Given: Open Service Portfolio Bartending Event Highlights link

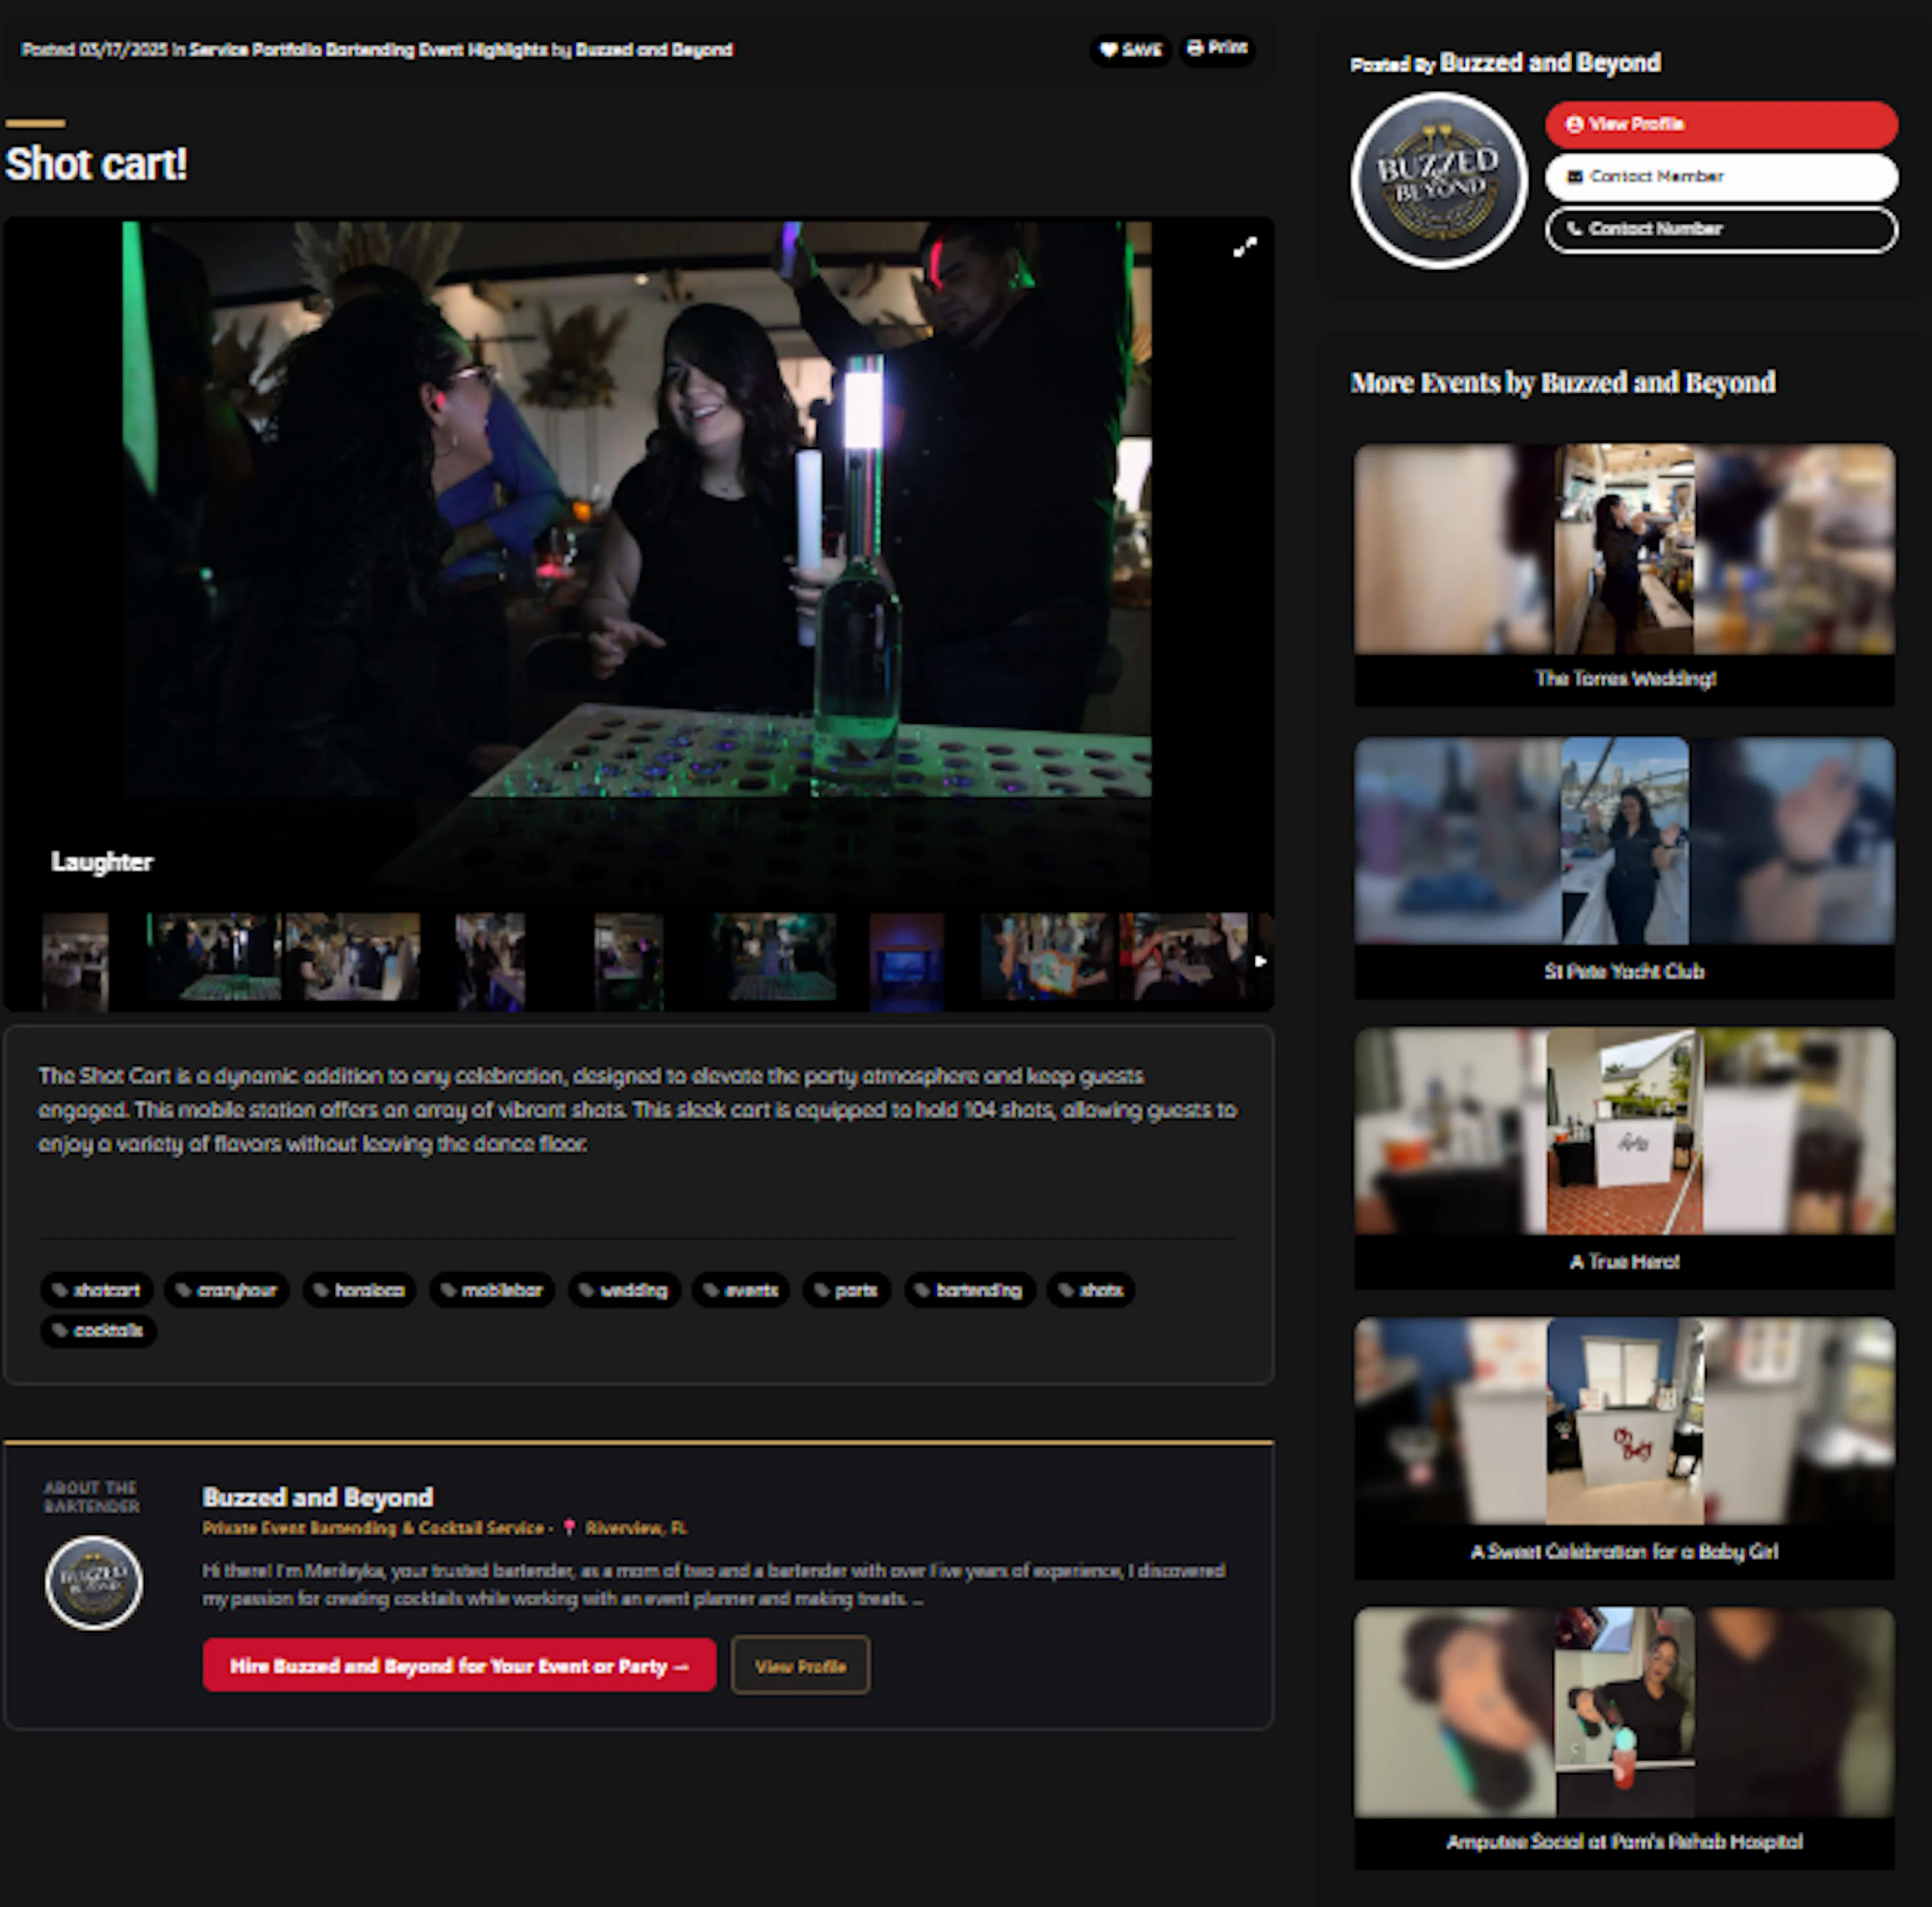Looking at the screenshot, I should (x=368, y=50).
